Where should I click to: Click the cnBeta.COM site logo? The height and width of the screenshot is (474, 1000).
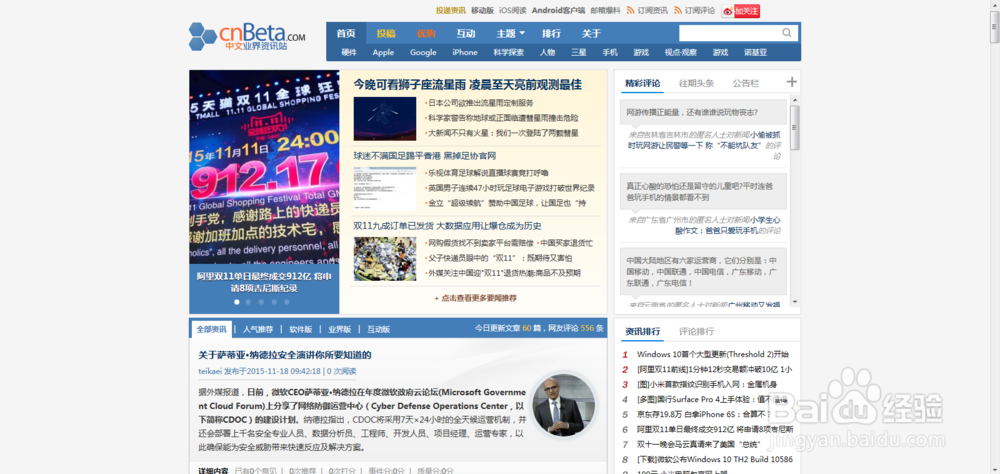point(247,37)
